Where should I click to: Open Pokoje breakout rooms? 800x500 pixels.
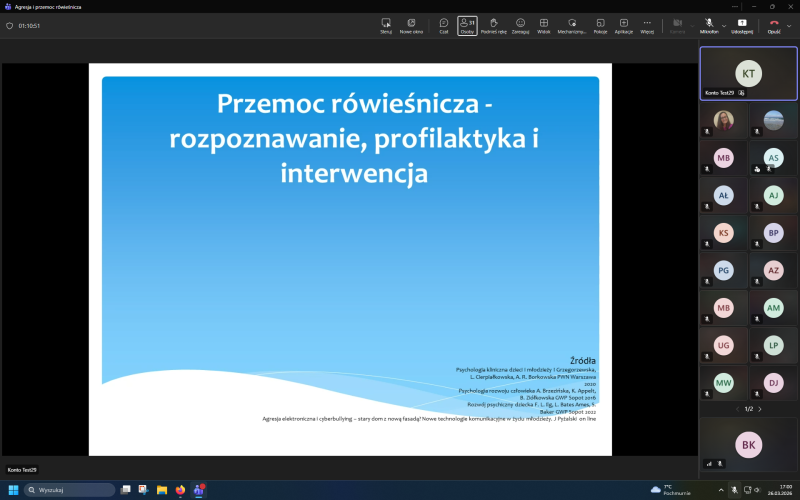click(600, 25)
